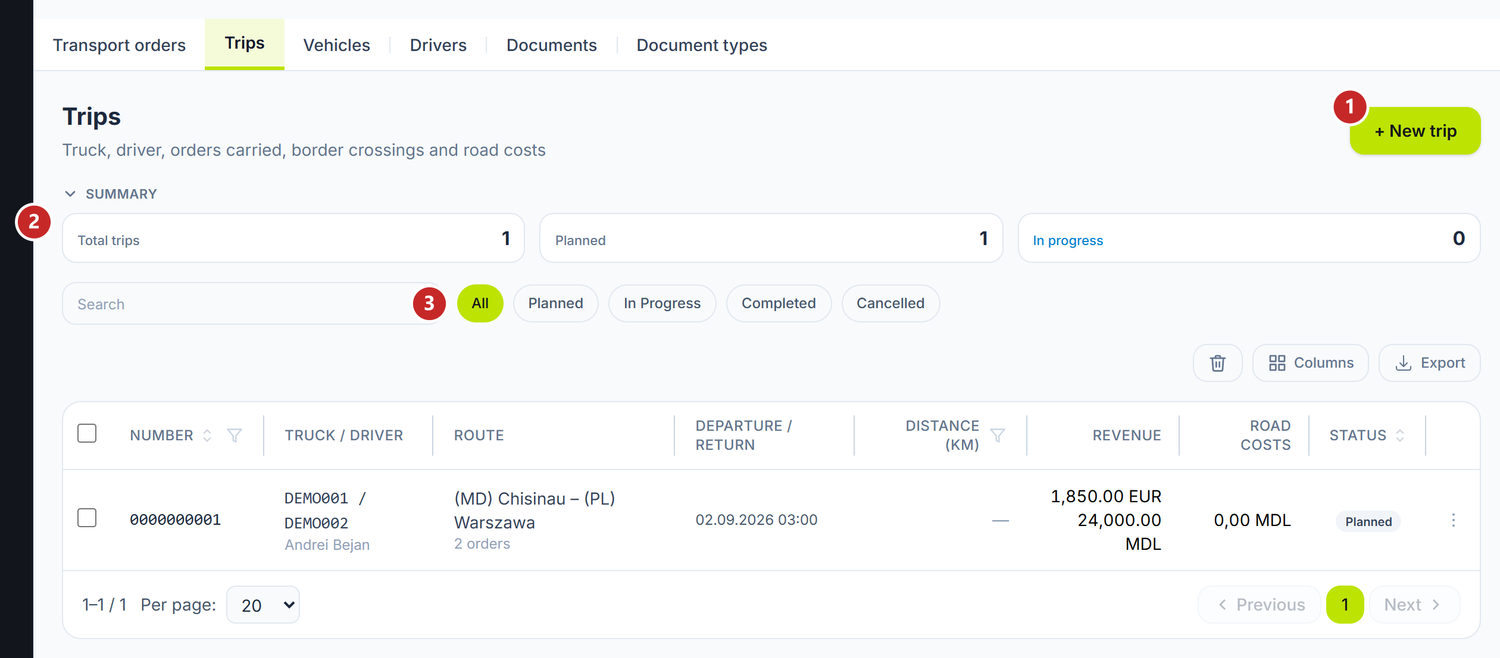Click the Distance column filter funnel icon
1500x658 pixels.
[997, 435]
